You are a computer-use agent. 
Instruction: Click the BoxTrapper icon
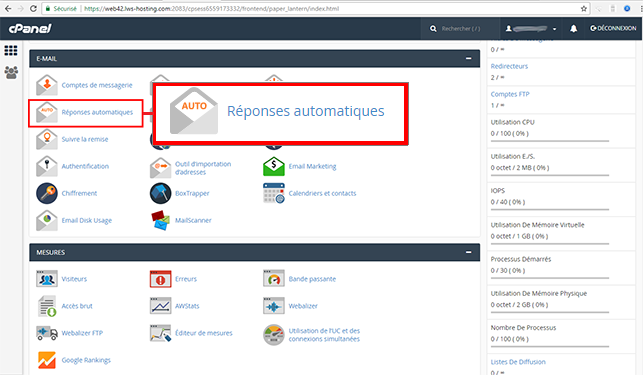[x=160, y=193]
